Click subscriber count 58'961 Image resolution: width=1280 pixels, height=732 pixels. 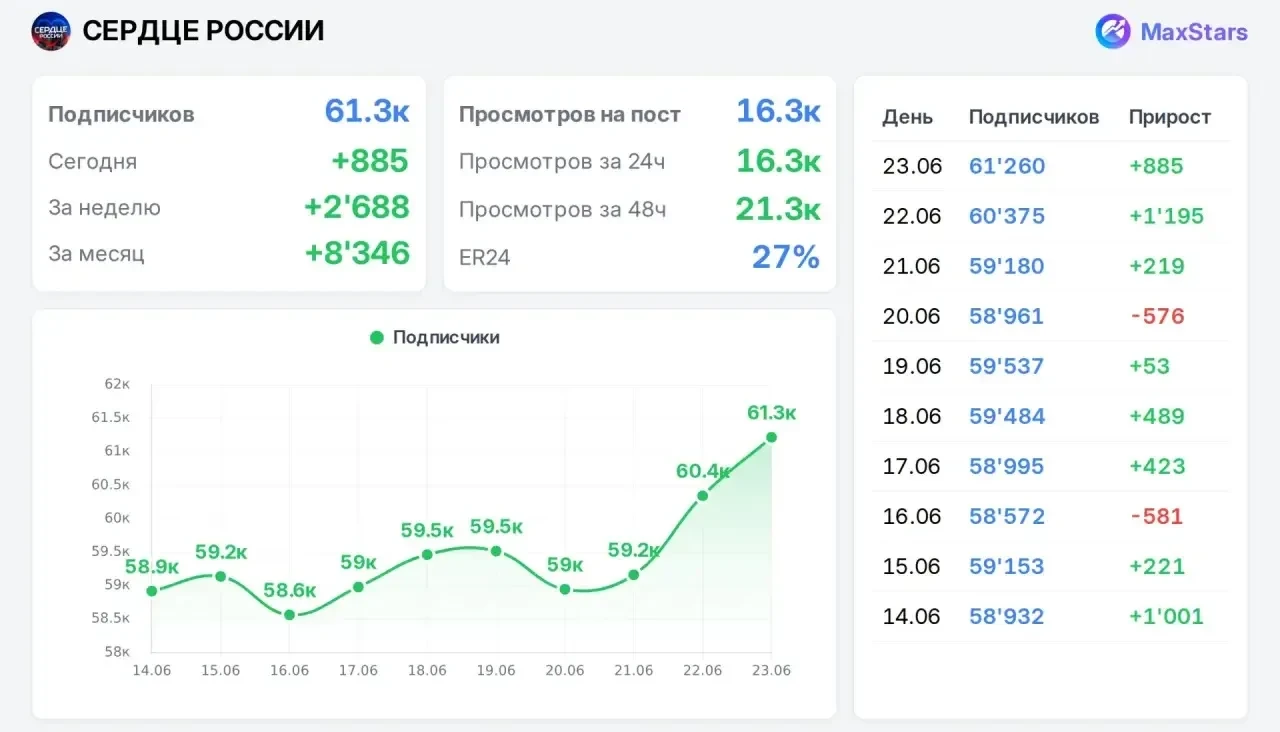click(1007, 316)
